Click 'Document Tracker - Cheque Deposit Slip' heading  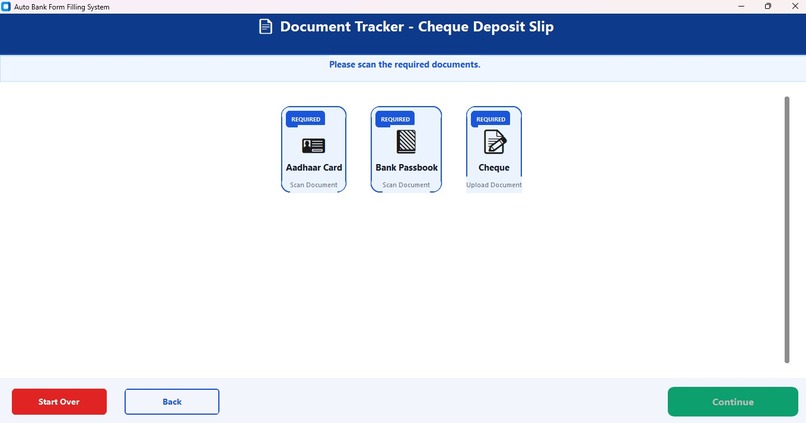(417, 27)
